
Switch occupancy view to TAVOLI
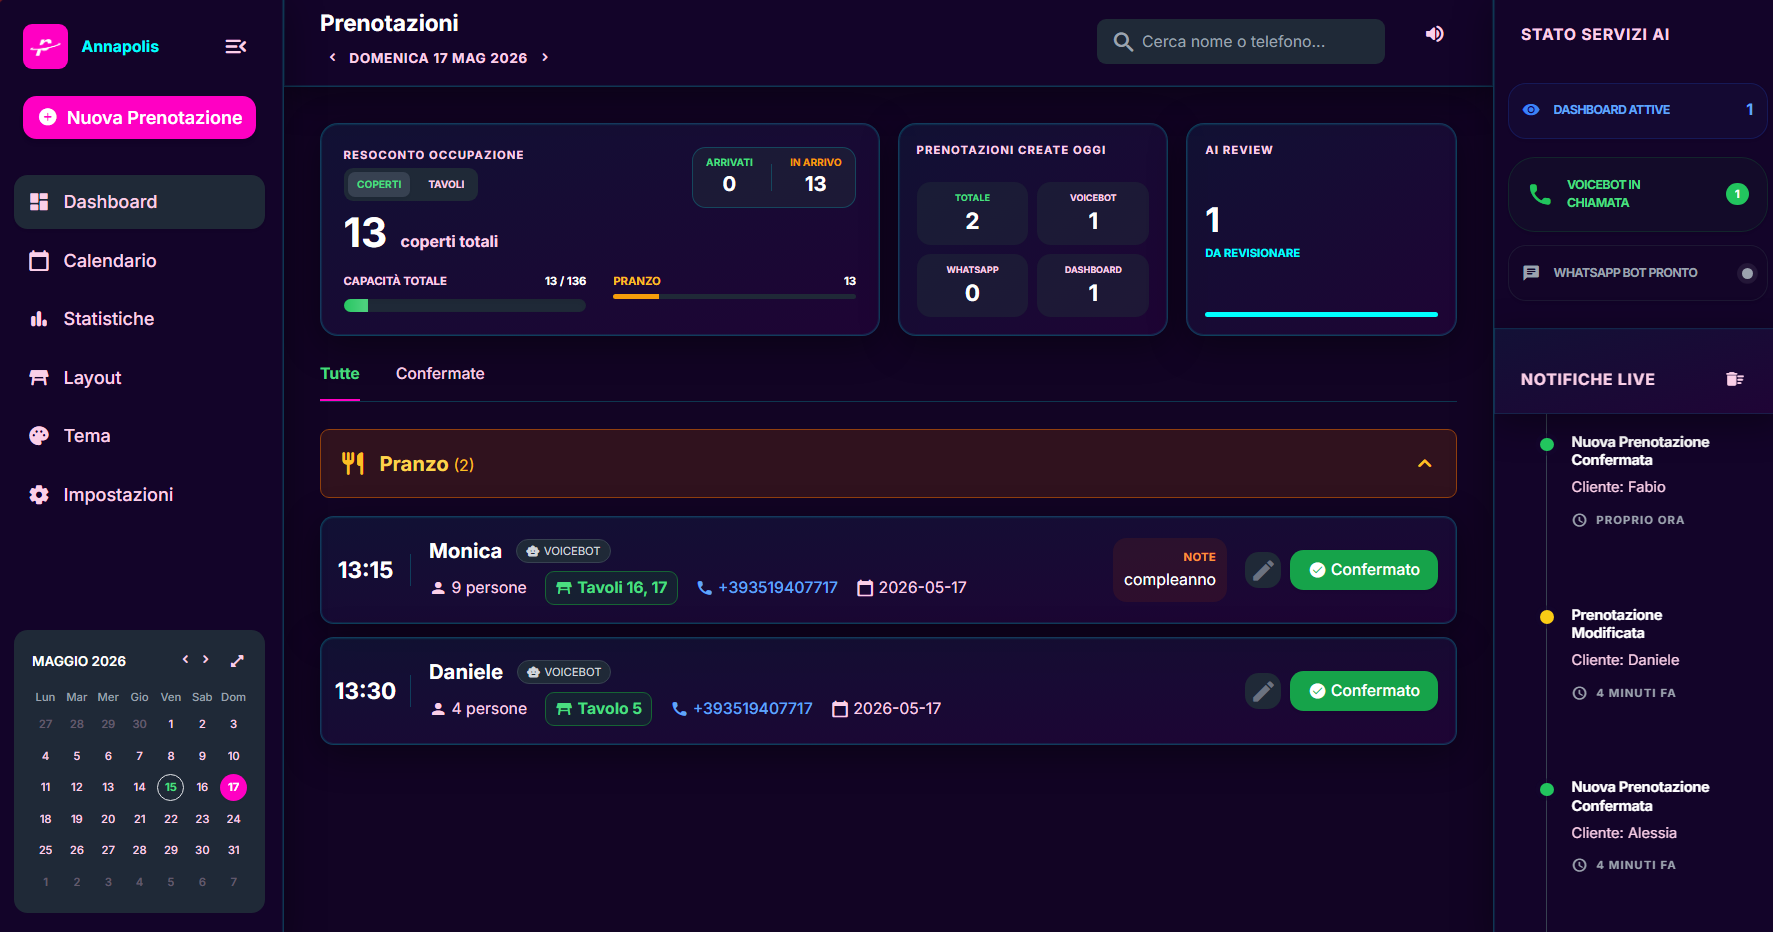[x=446, y=184]
